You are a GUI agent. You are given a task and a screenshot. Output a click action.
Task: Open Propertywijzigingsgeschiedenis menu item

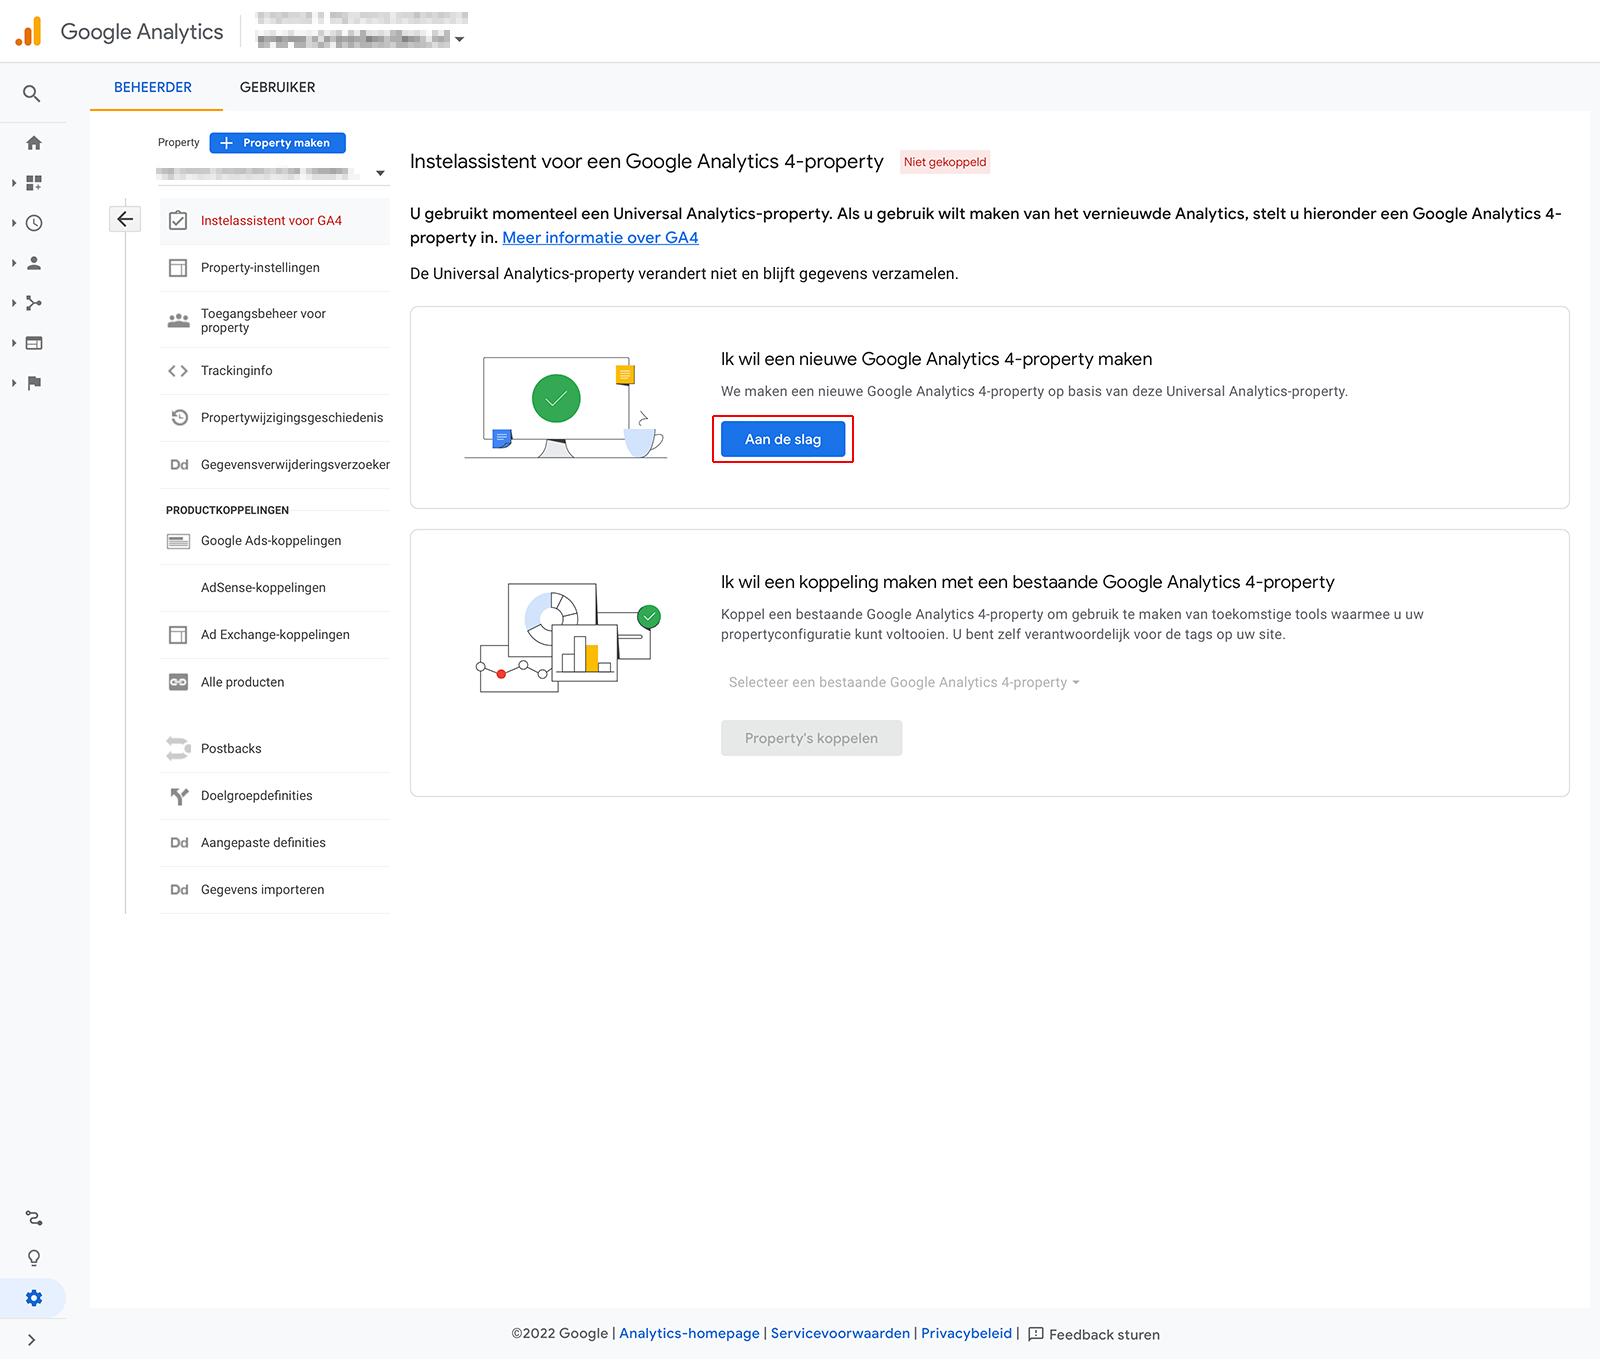point(275,418)
